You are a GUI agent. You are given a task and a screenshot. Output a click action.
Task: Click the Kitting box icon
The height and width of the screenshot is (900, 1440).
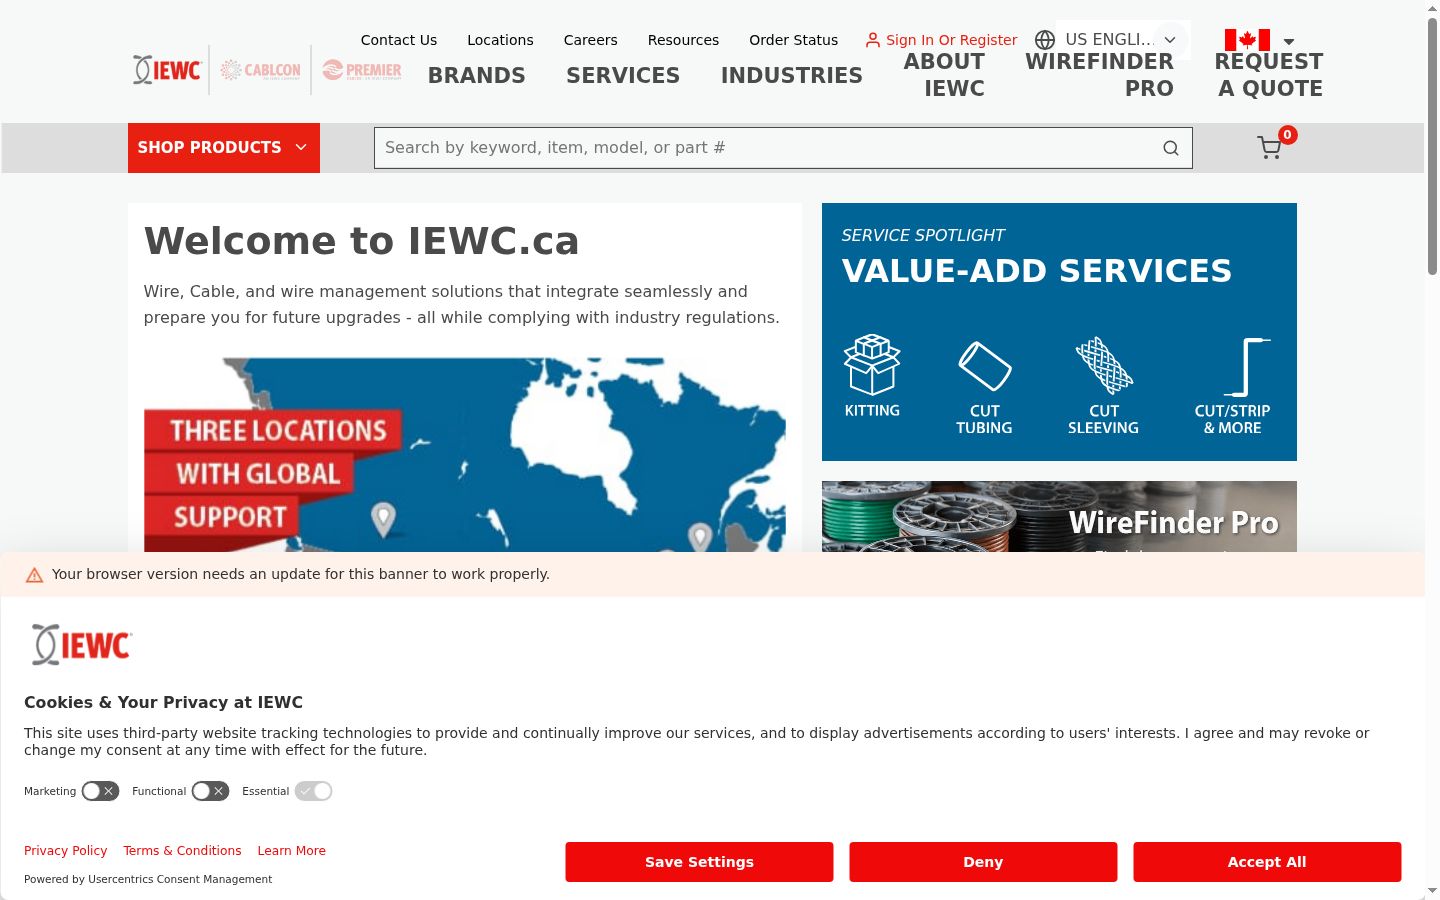point(872,364)
